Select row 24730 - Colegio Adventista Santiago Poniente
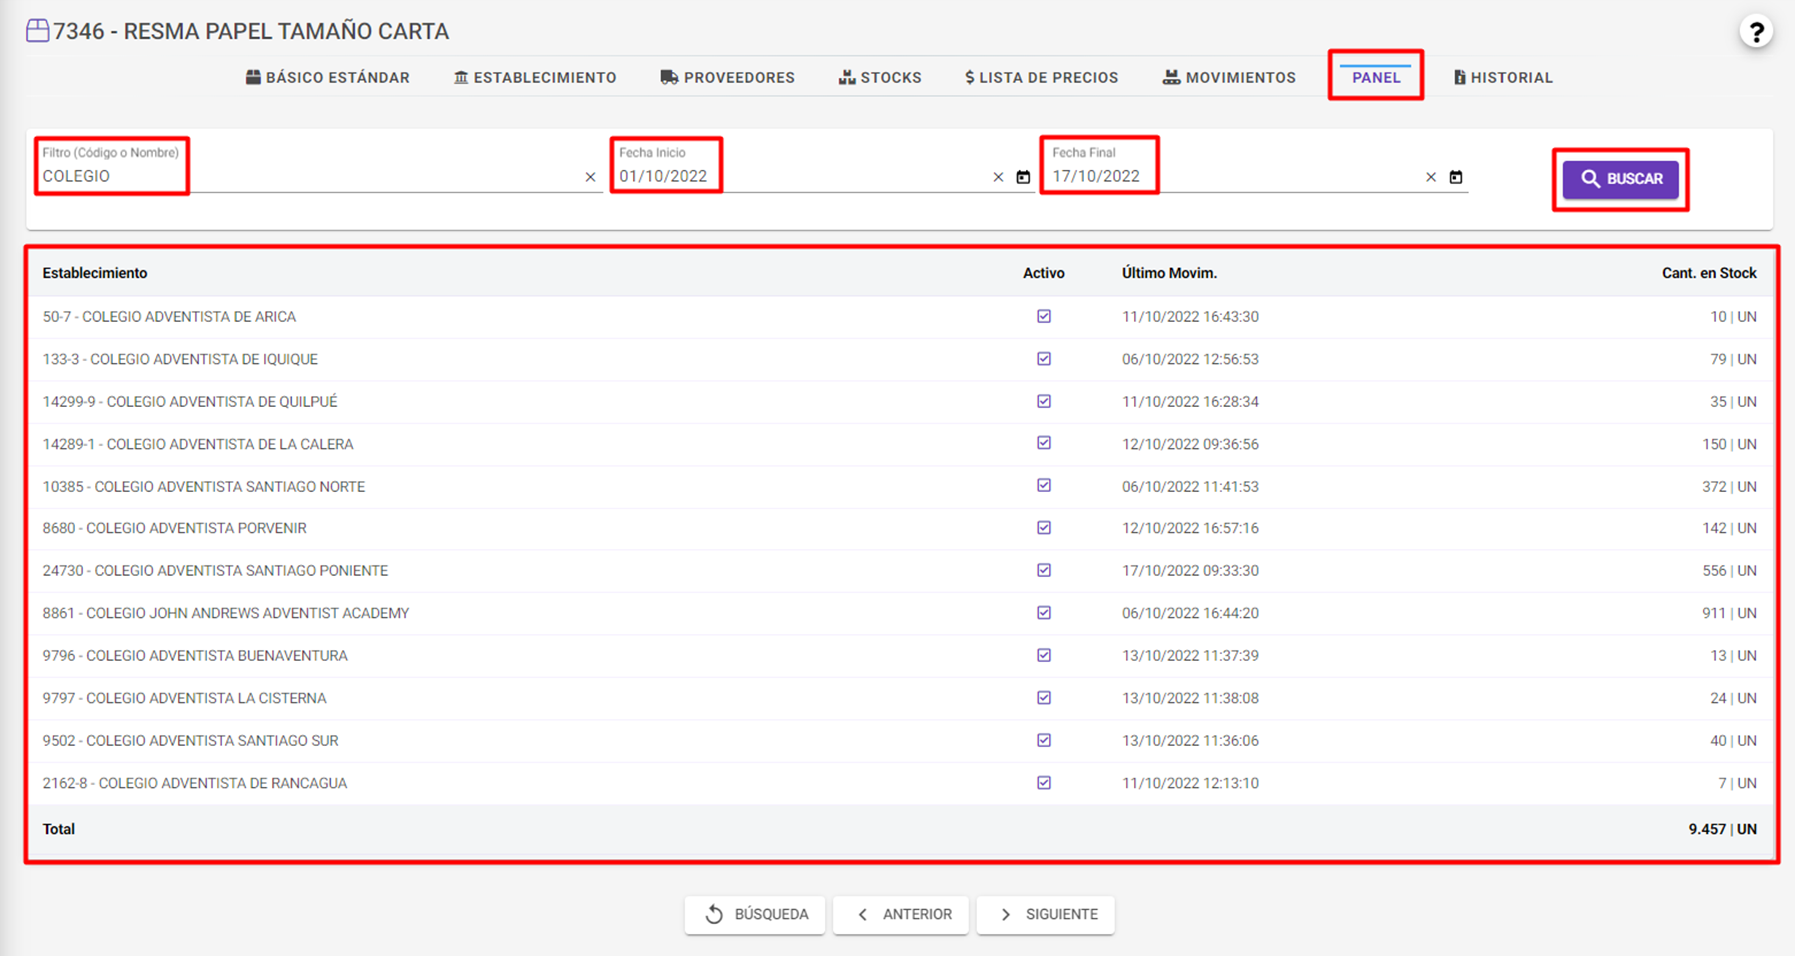The image size is (1795, 956). point(900,571)
